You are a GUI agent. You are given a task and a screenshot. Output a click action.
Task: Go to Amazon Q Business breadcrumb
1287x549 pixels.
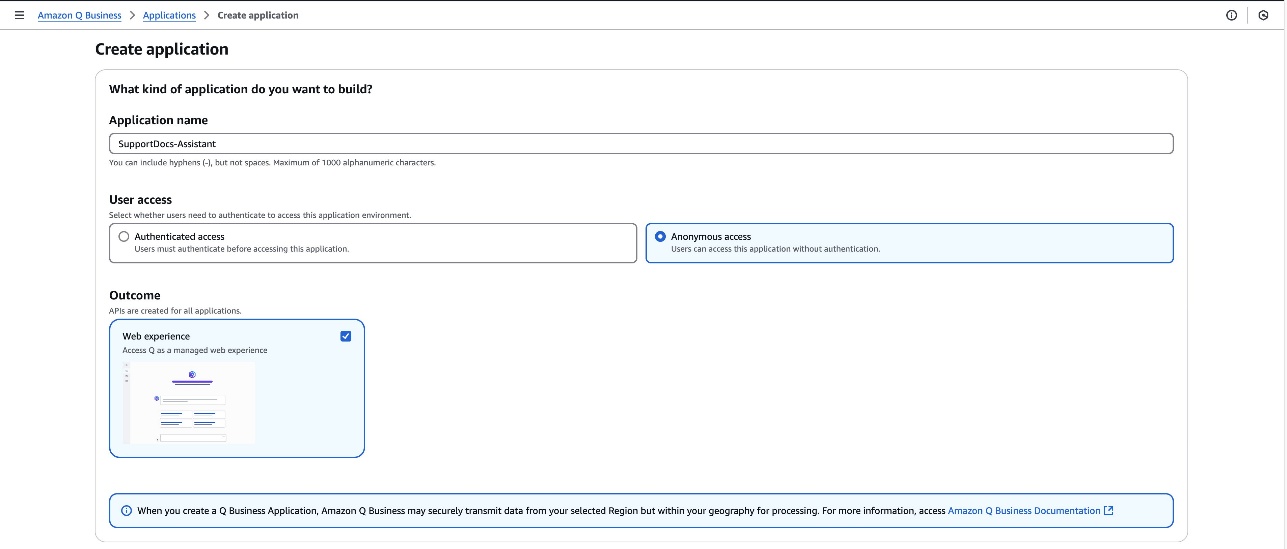(x=80, y=15)
